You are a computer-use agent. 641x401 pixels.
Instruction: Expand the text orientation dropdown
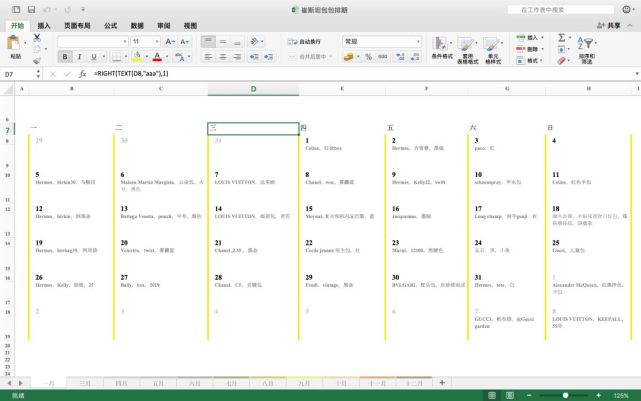pyautogui.click(x=262, y=41)
